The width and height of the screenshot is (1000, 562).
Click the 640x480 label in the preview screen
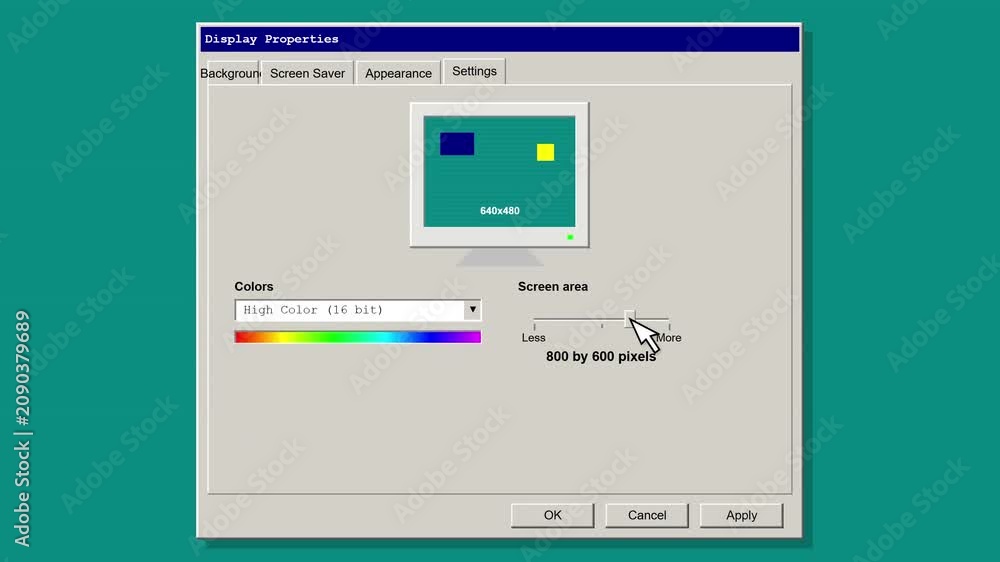coord(499,211)
